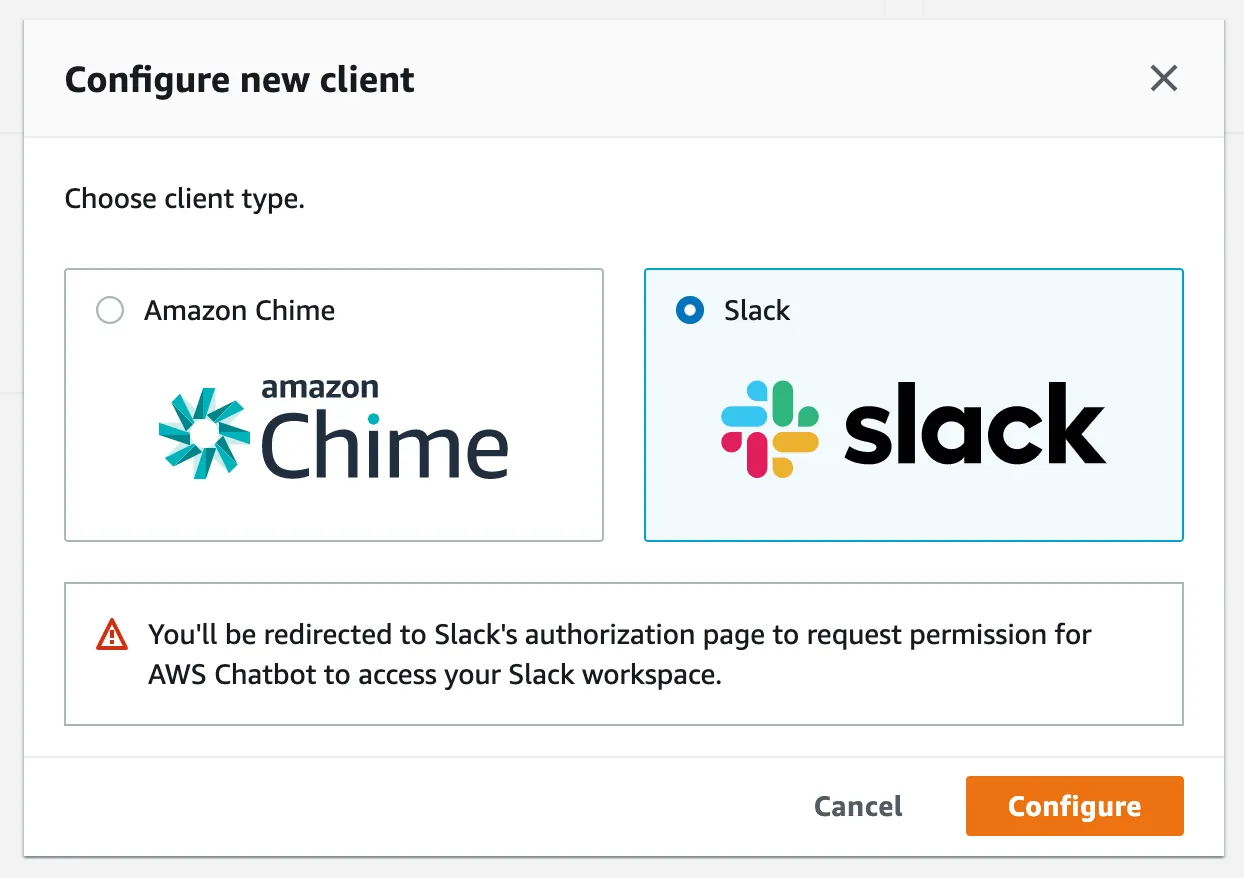Click the "Choose client type." instruction text
The width and height of the screenshot is (1244, 878).
[x=184, y=199]
